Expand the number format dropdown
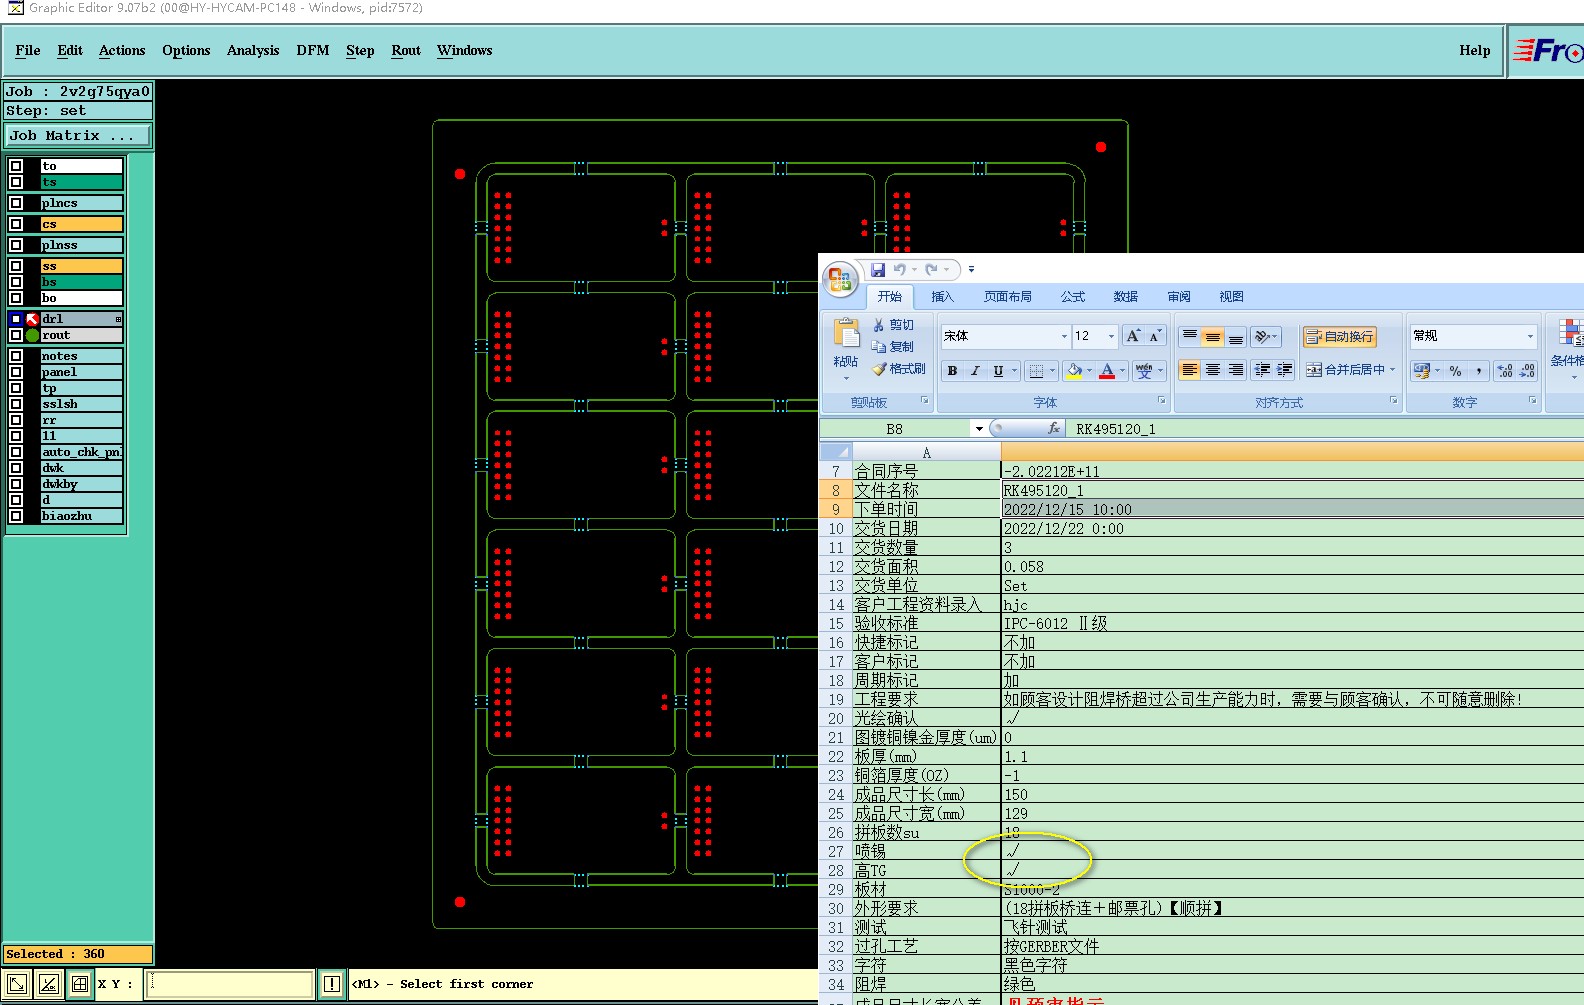The height and width of the screenshot is (1005, 1584). tap(1530, 336)
